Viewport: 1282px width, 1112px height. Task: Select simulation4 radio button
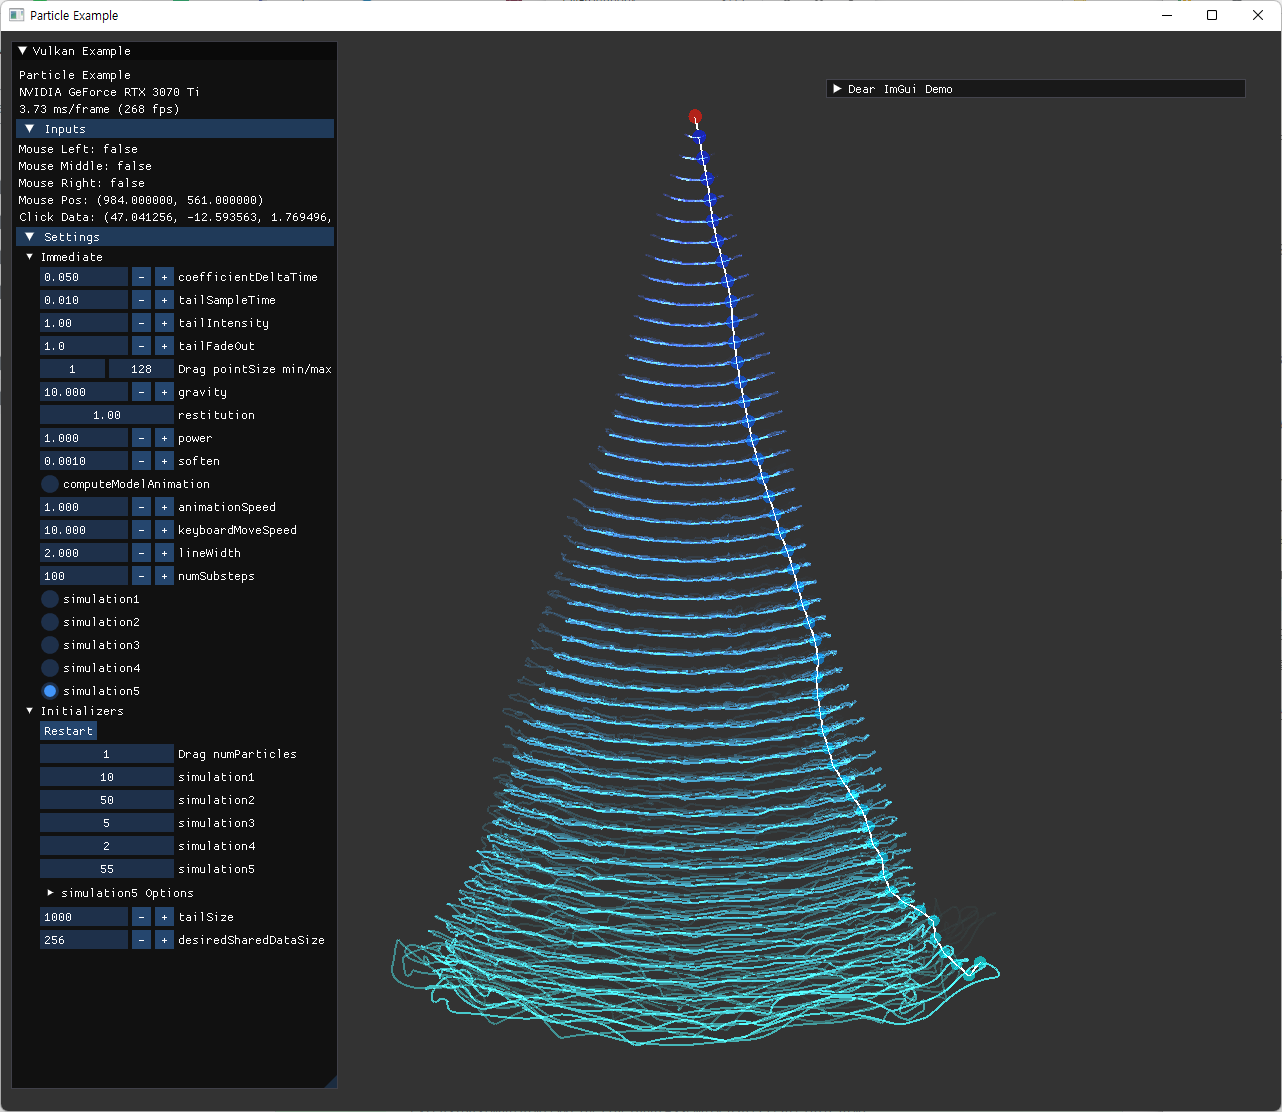coord(50,668)
